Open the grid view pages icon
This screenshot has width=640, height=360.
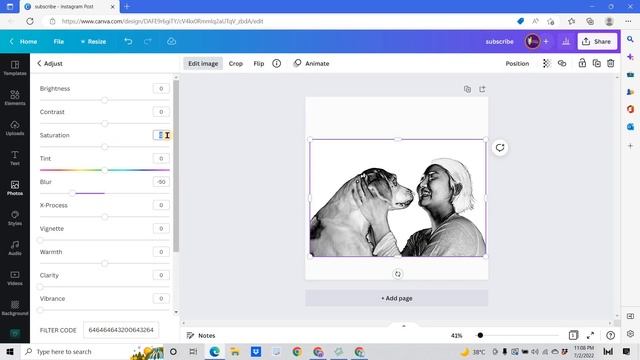tap(573, 335)
